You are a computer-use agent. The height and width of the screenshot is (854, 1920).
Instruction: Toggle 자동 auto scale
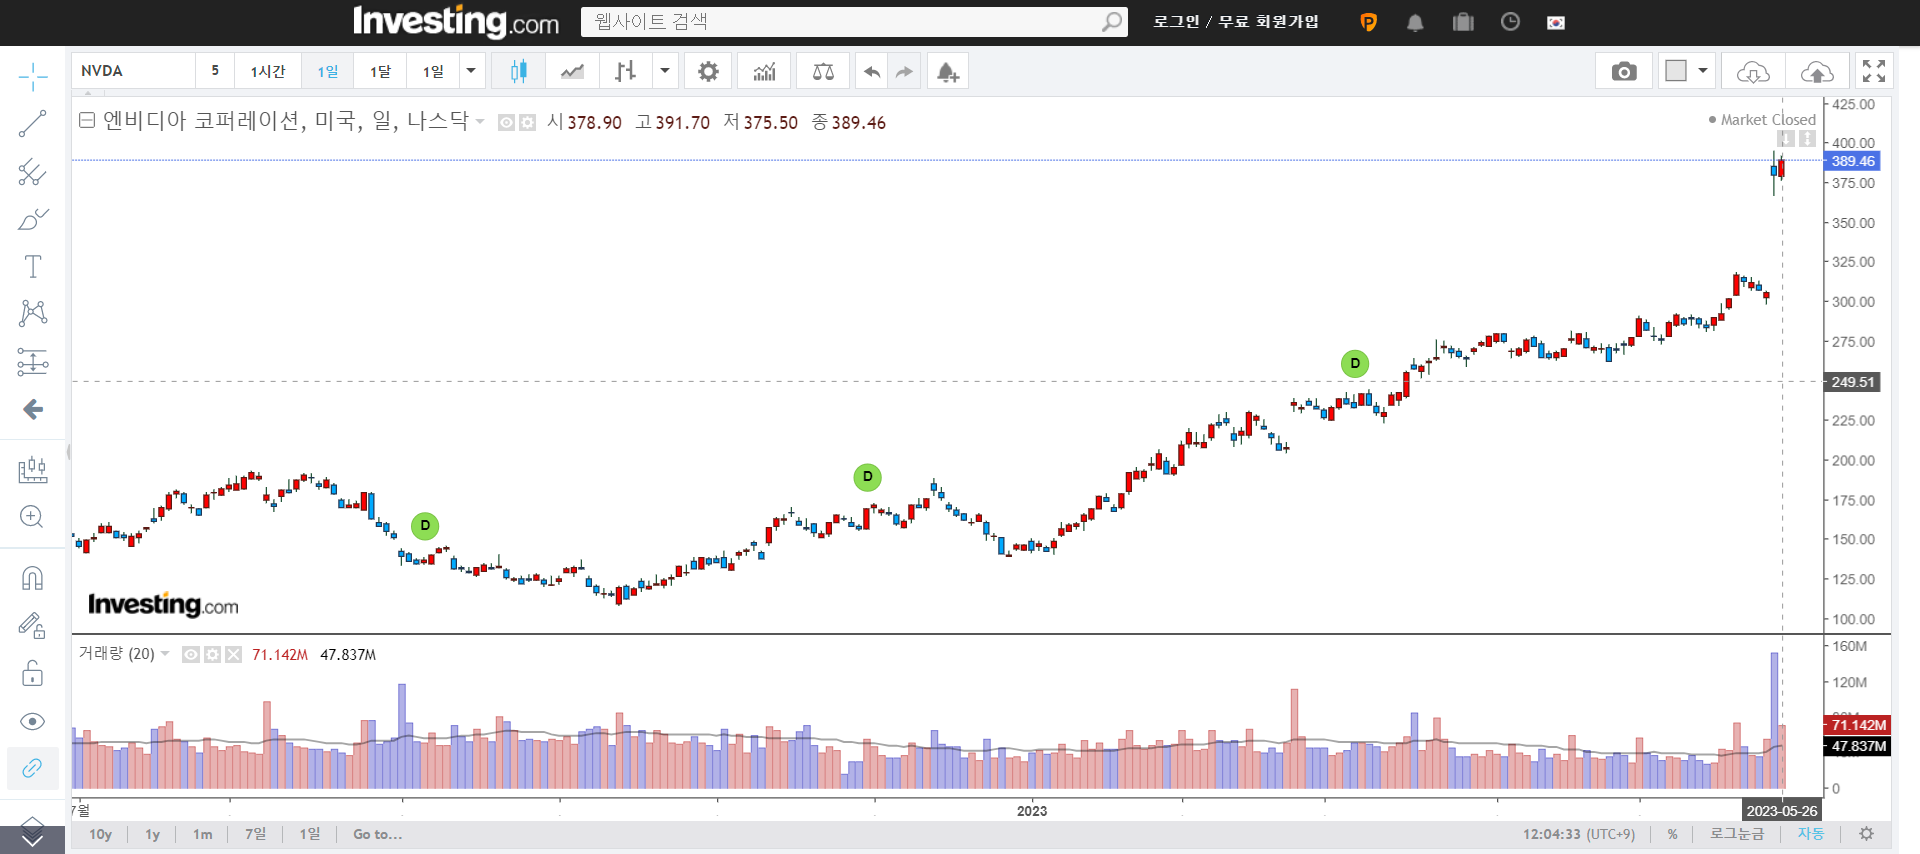[x=1811, y=834]
